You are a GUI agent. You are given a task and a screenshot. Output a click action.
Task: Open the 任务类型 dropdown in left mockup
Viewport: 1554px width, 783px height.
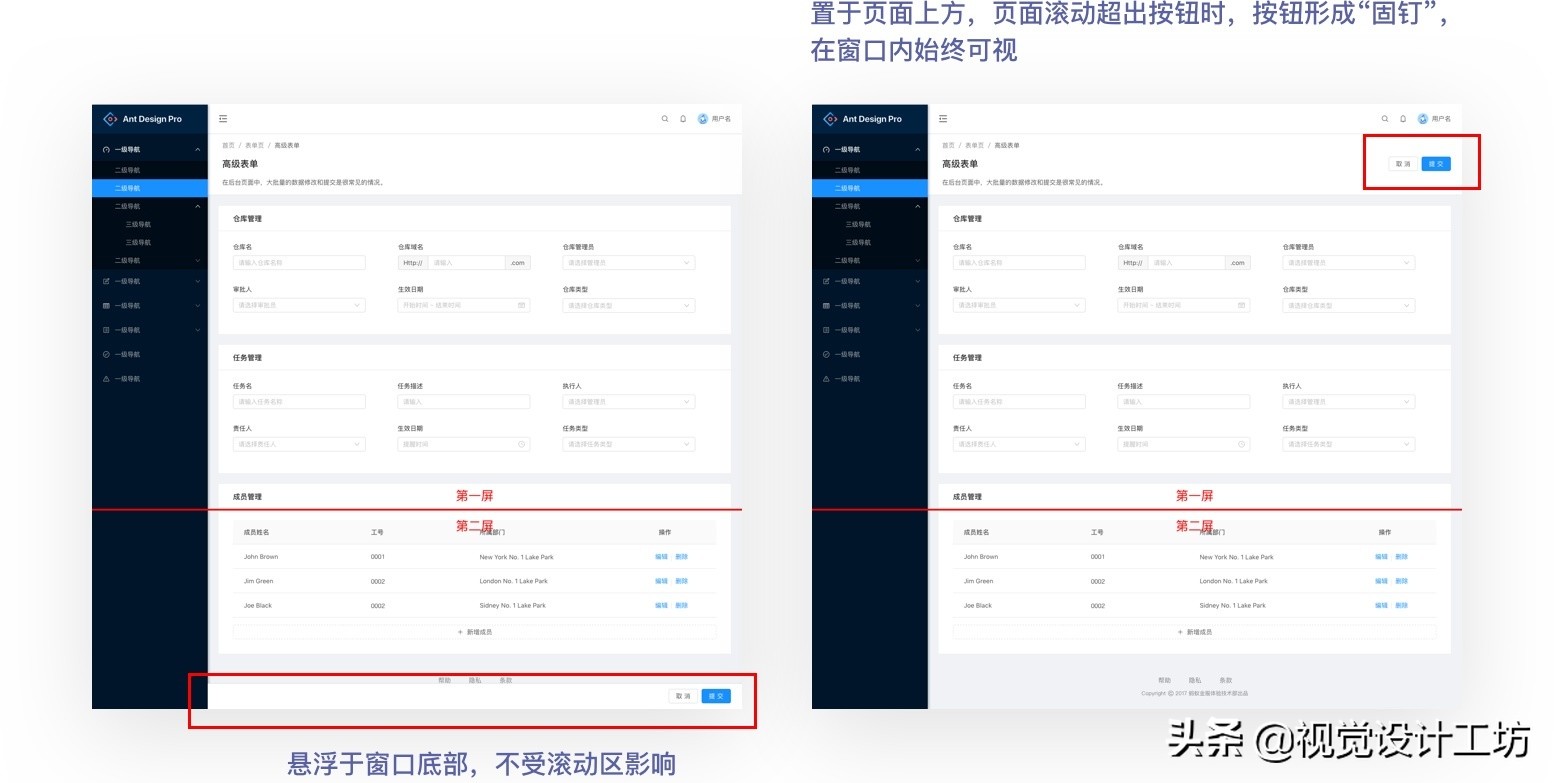click(629, 444)
